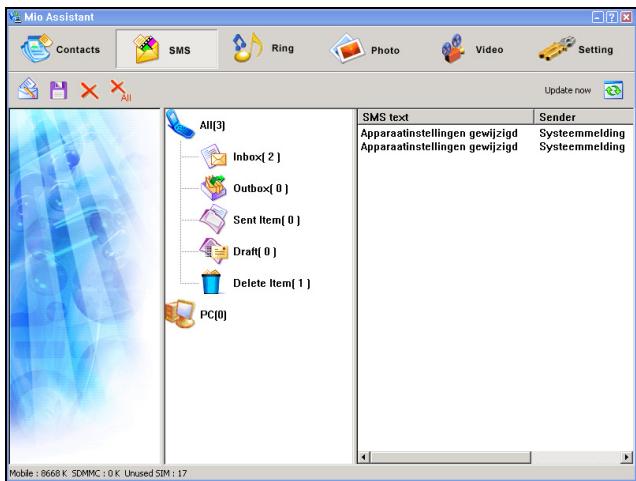Sort by the SMS text column header
This screenshot has height=481, width=636.
click(445, 117)
